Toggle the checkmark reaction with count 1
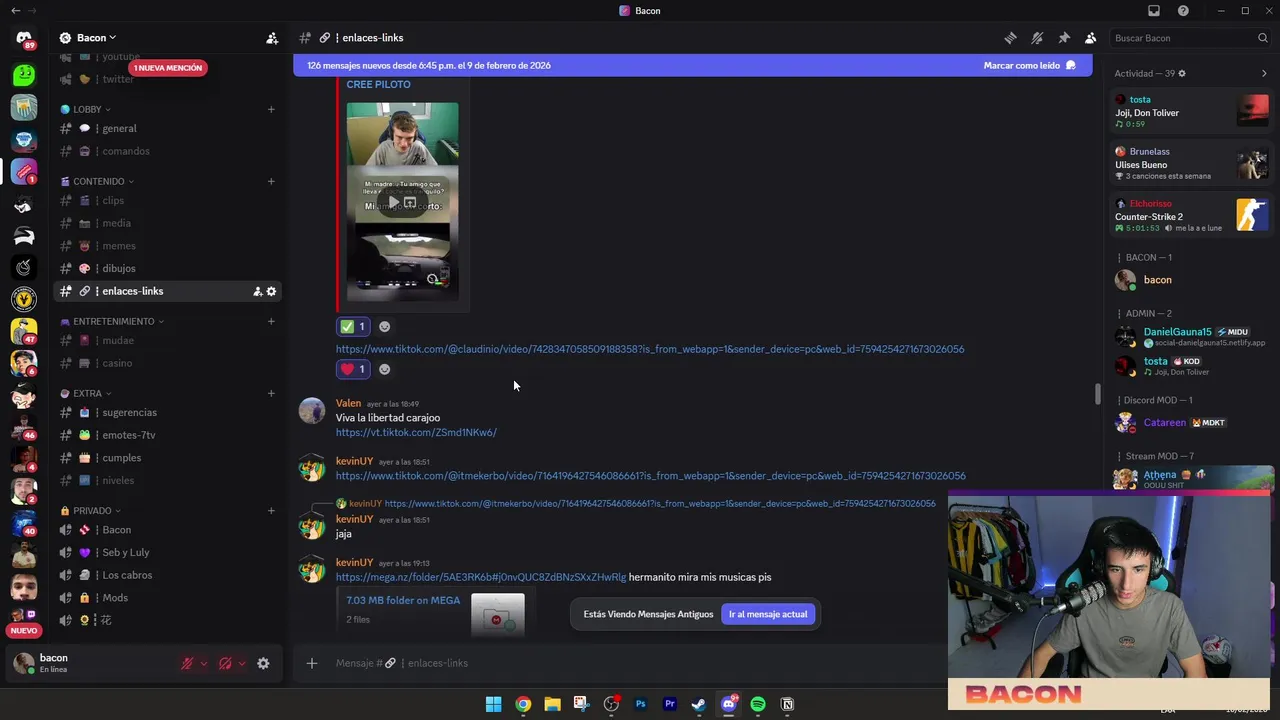Viewport: 1280px width, 720px height. [x=353, y=327]
